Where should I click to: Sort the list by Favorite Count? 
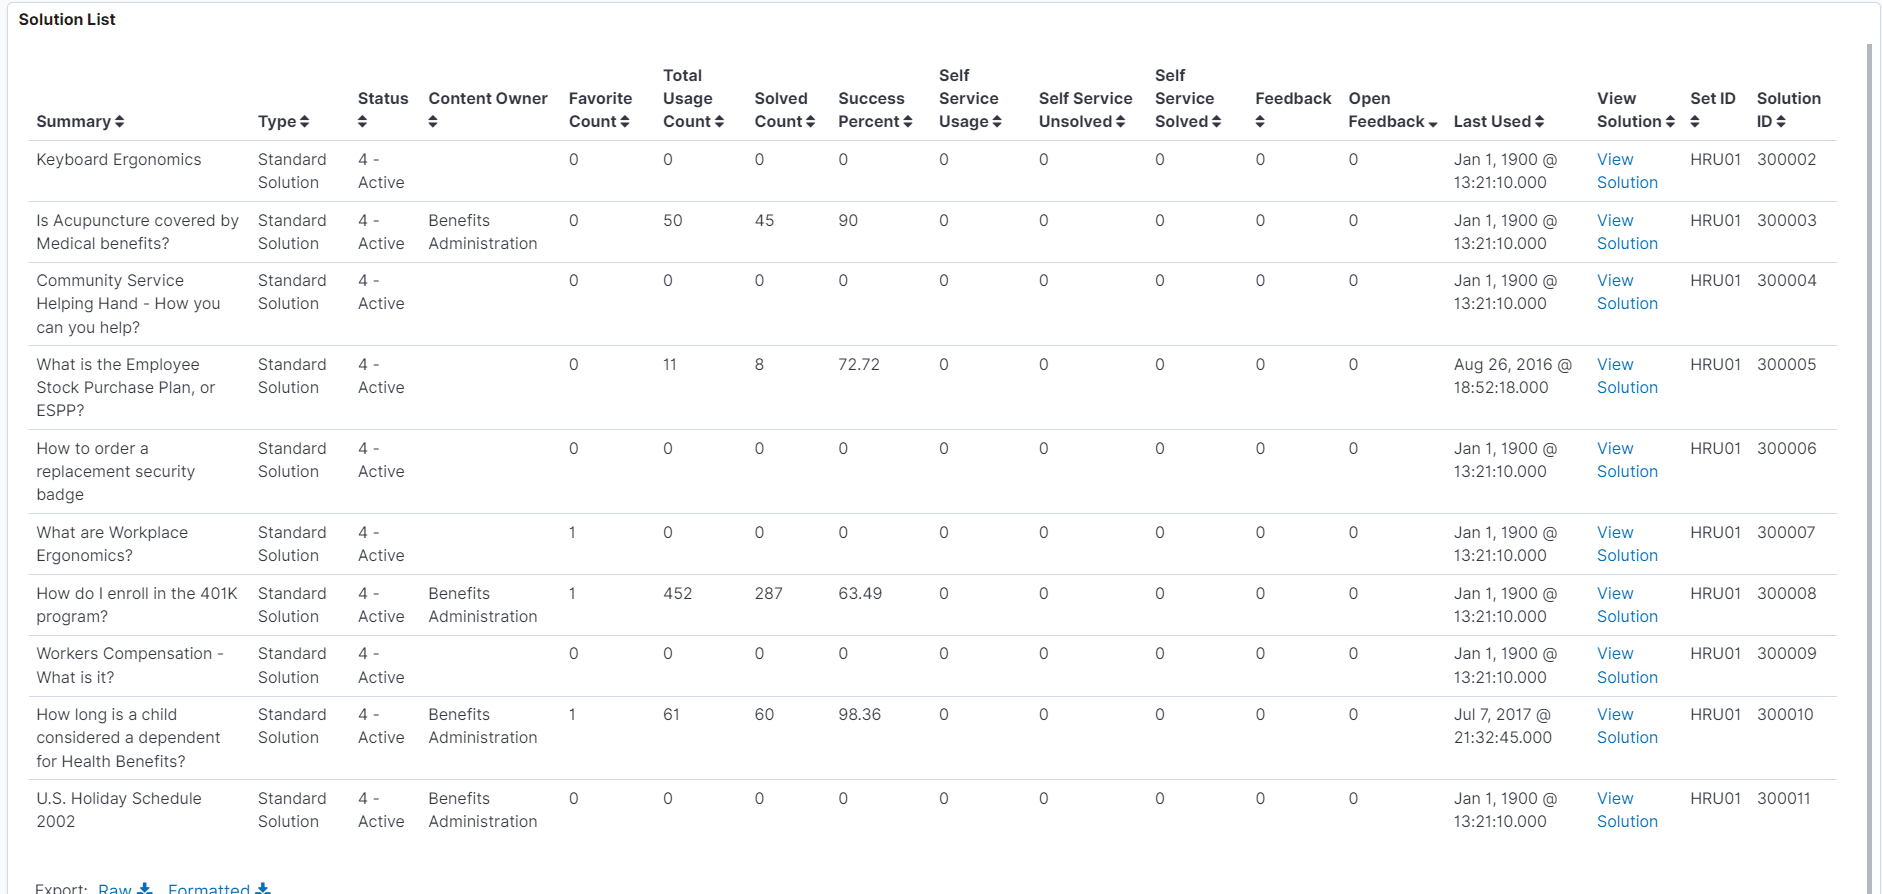[627, 121]
